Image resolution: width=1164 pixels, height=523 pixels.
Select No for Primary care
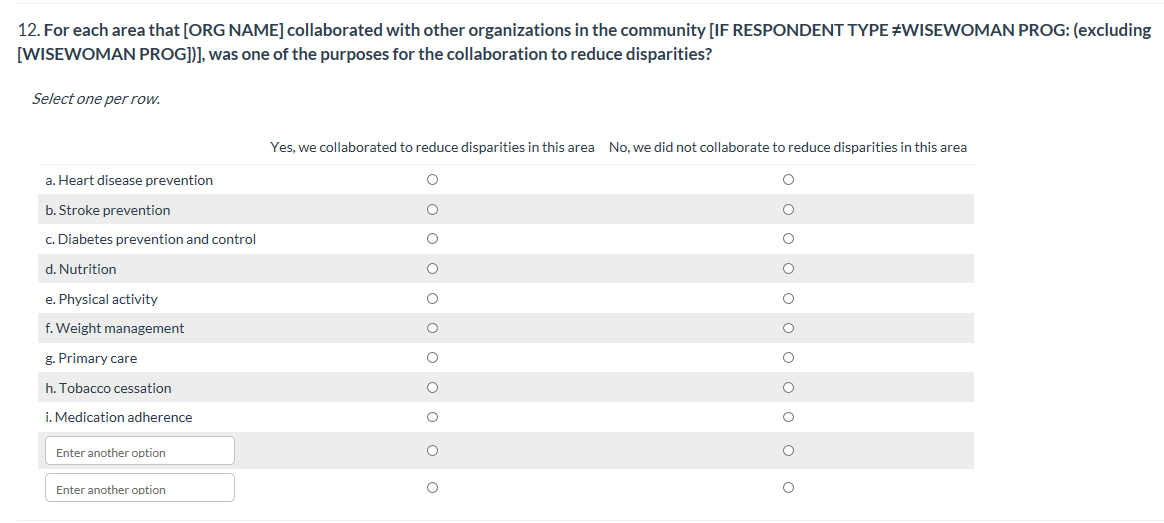(788, 358)
